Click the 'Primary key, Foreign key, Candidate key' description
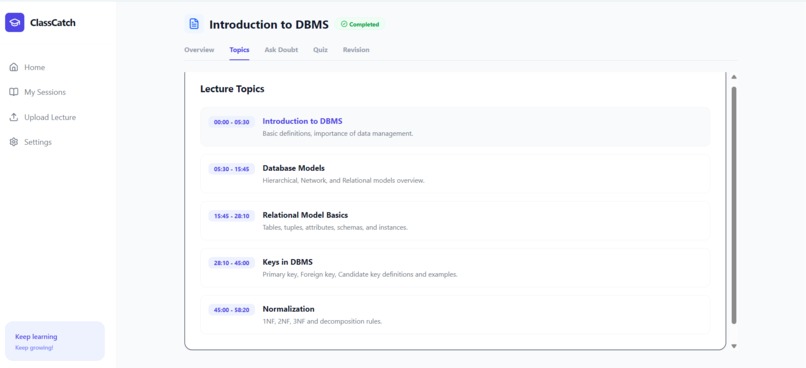Image resolution: width=806 pixels, height=368 pixels. pyautogui.click(x=360, y=274)
